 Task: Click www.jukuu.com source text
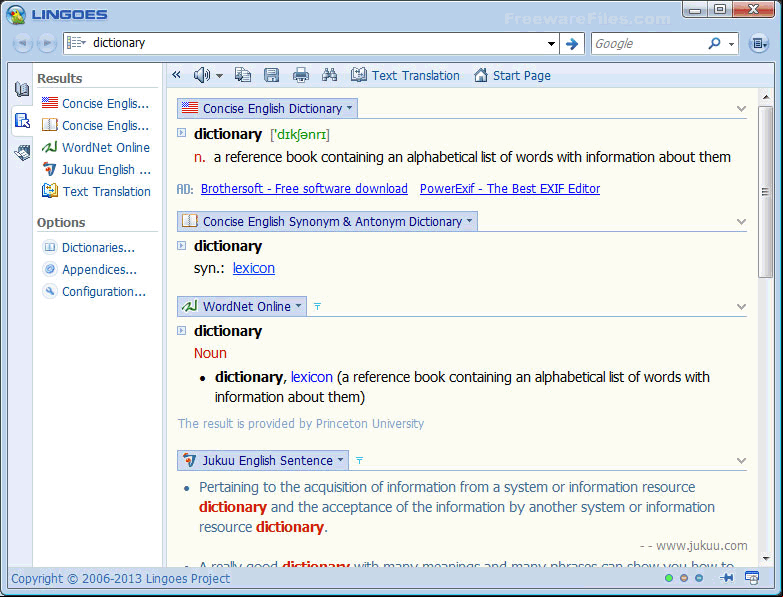(x=702, y=546)
